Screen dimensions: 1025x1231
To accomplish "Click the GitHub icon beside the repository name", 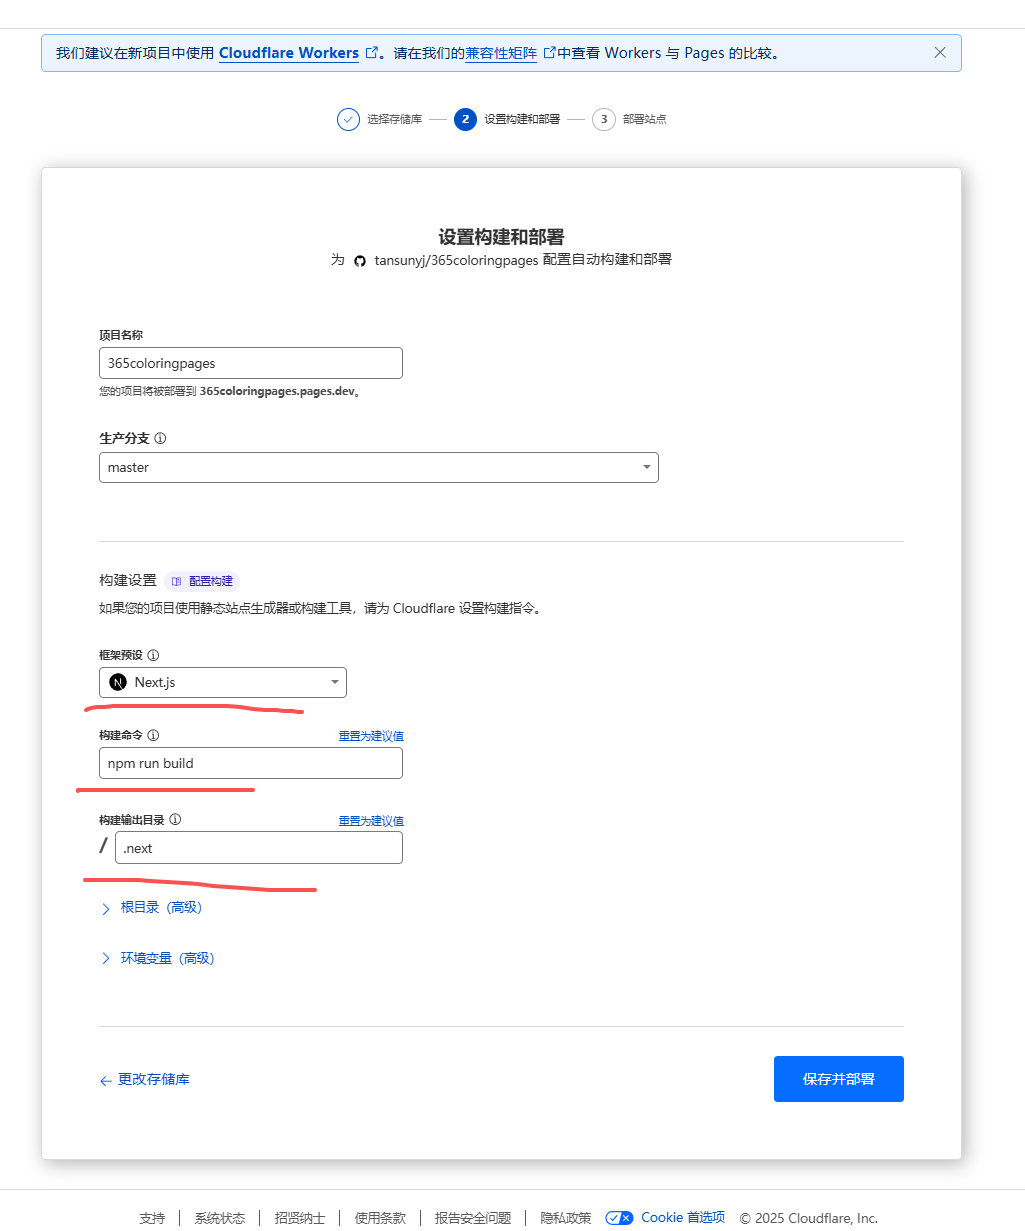I will (359, 260).
